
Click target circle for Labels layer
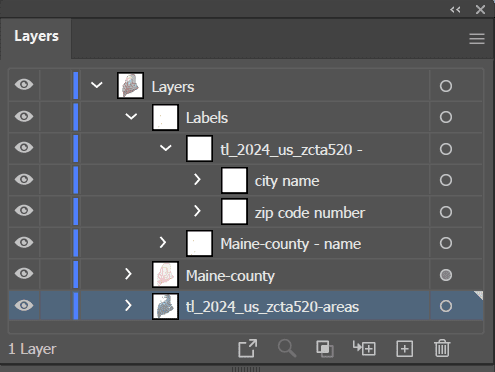tap(446, 117)
